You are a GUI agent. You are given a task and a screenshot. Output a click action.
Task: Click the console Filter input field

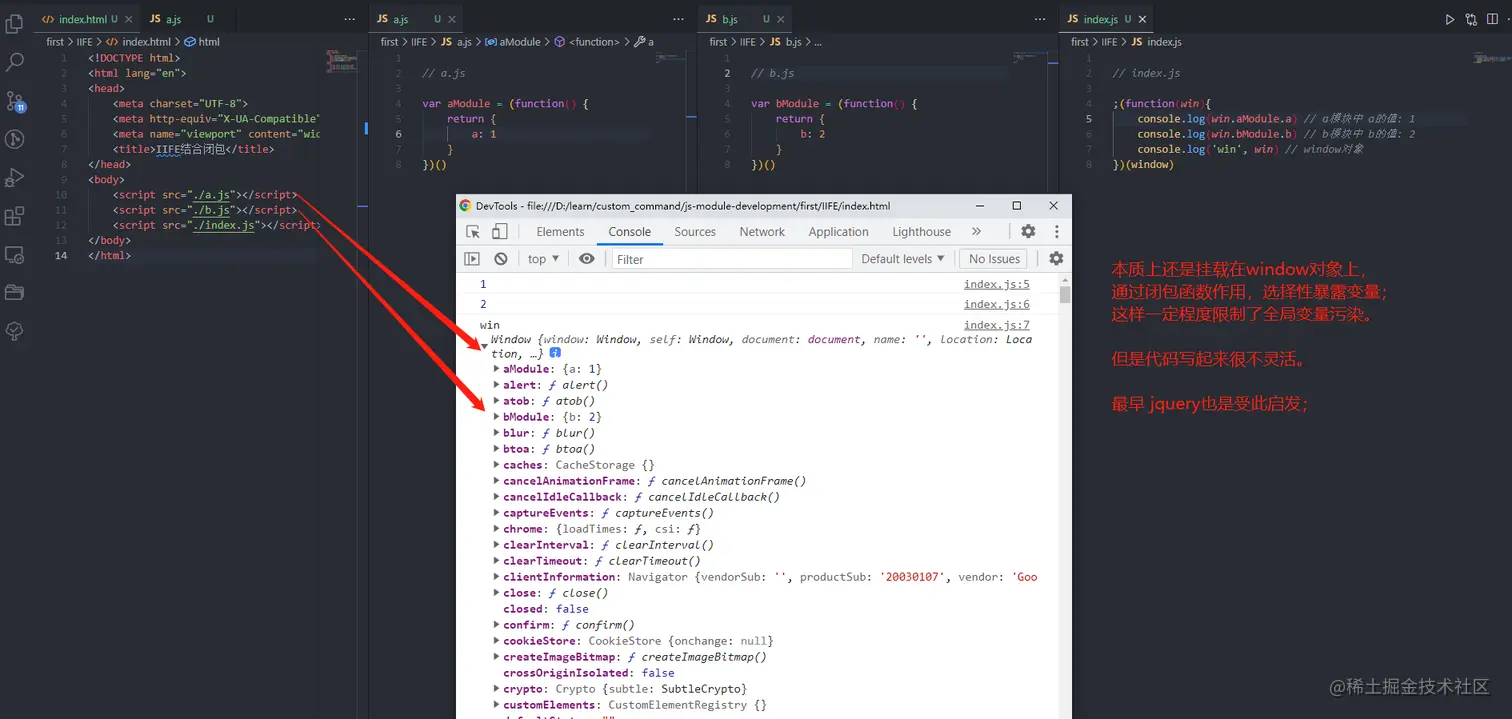pos(730,258)
